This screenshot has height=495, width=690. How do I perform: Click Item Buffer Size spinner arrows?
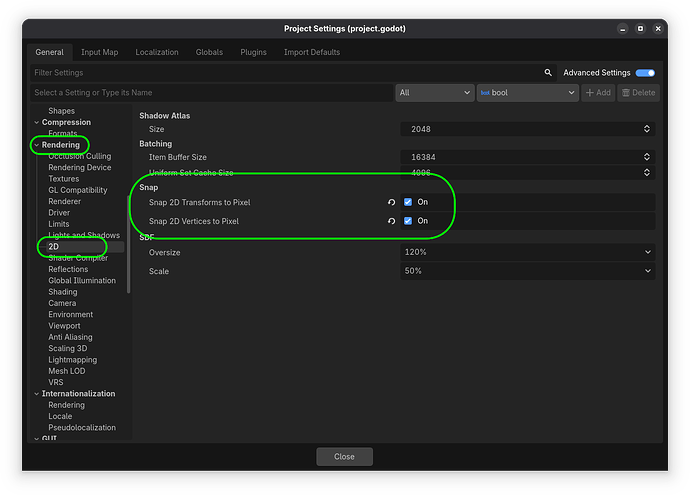647,157
